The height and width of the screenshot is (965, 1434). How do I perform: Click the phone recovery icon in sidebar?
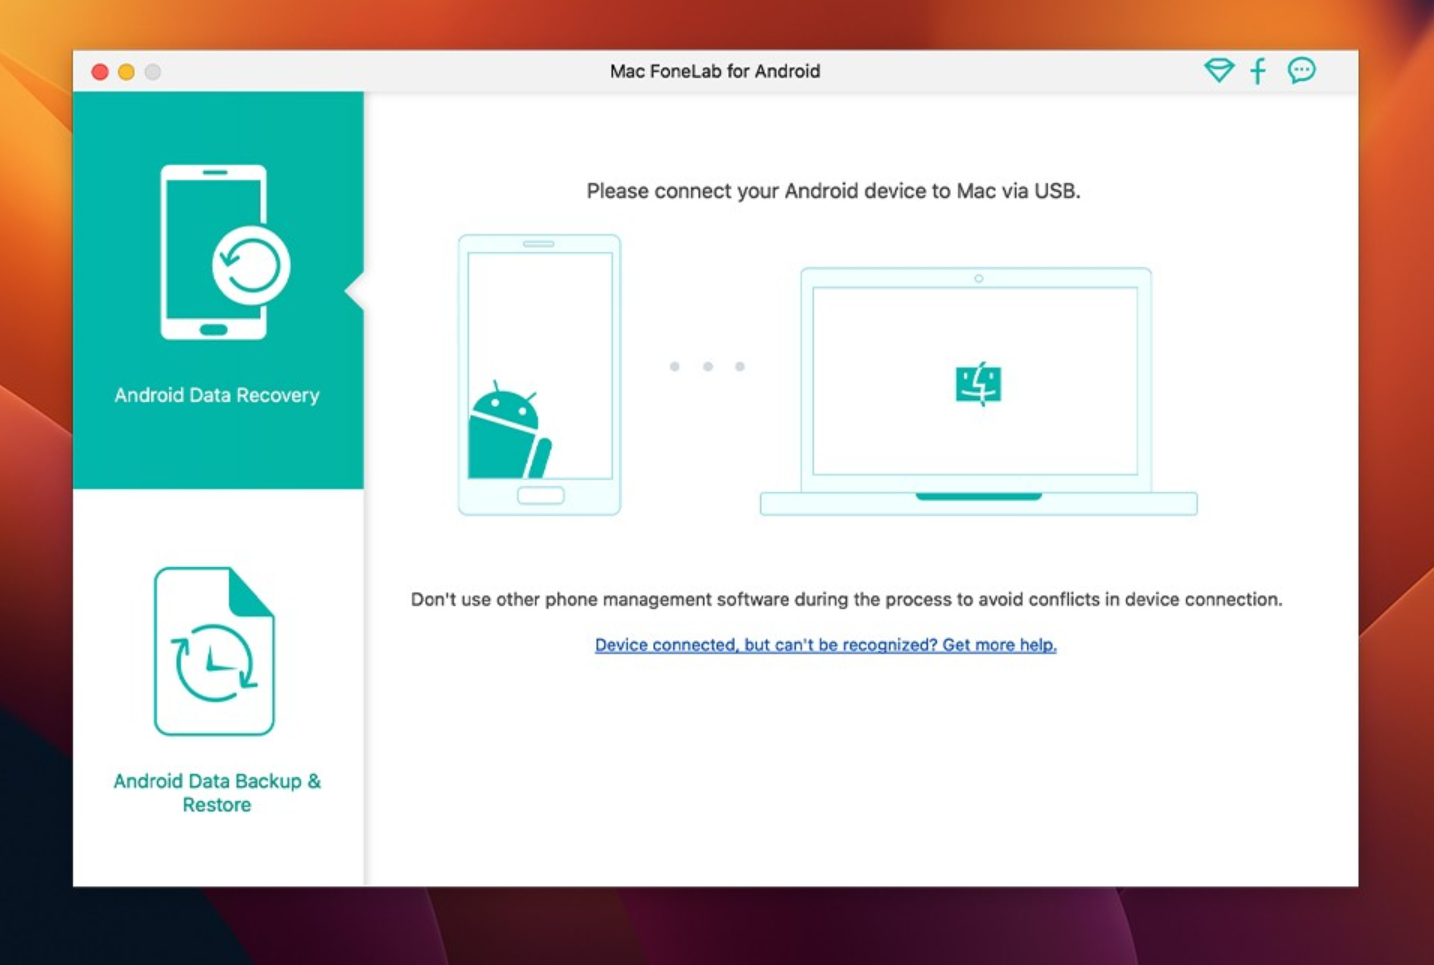[x=224, y=252]
